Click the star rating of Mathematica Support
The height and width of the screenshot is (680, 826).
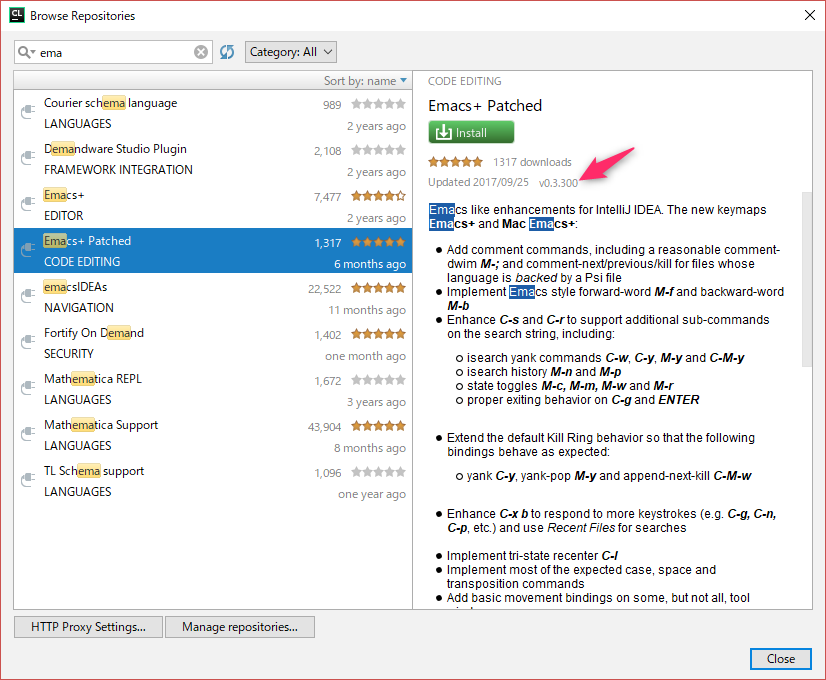click(x=378, y=426)
